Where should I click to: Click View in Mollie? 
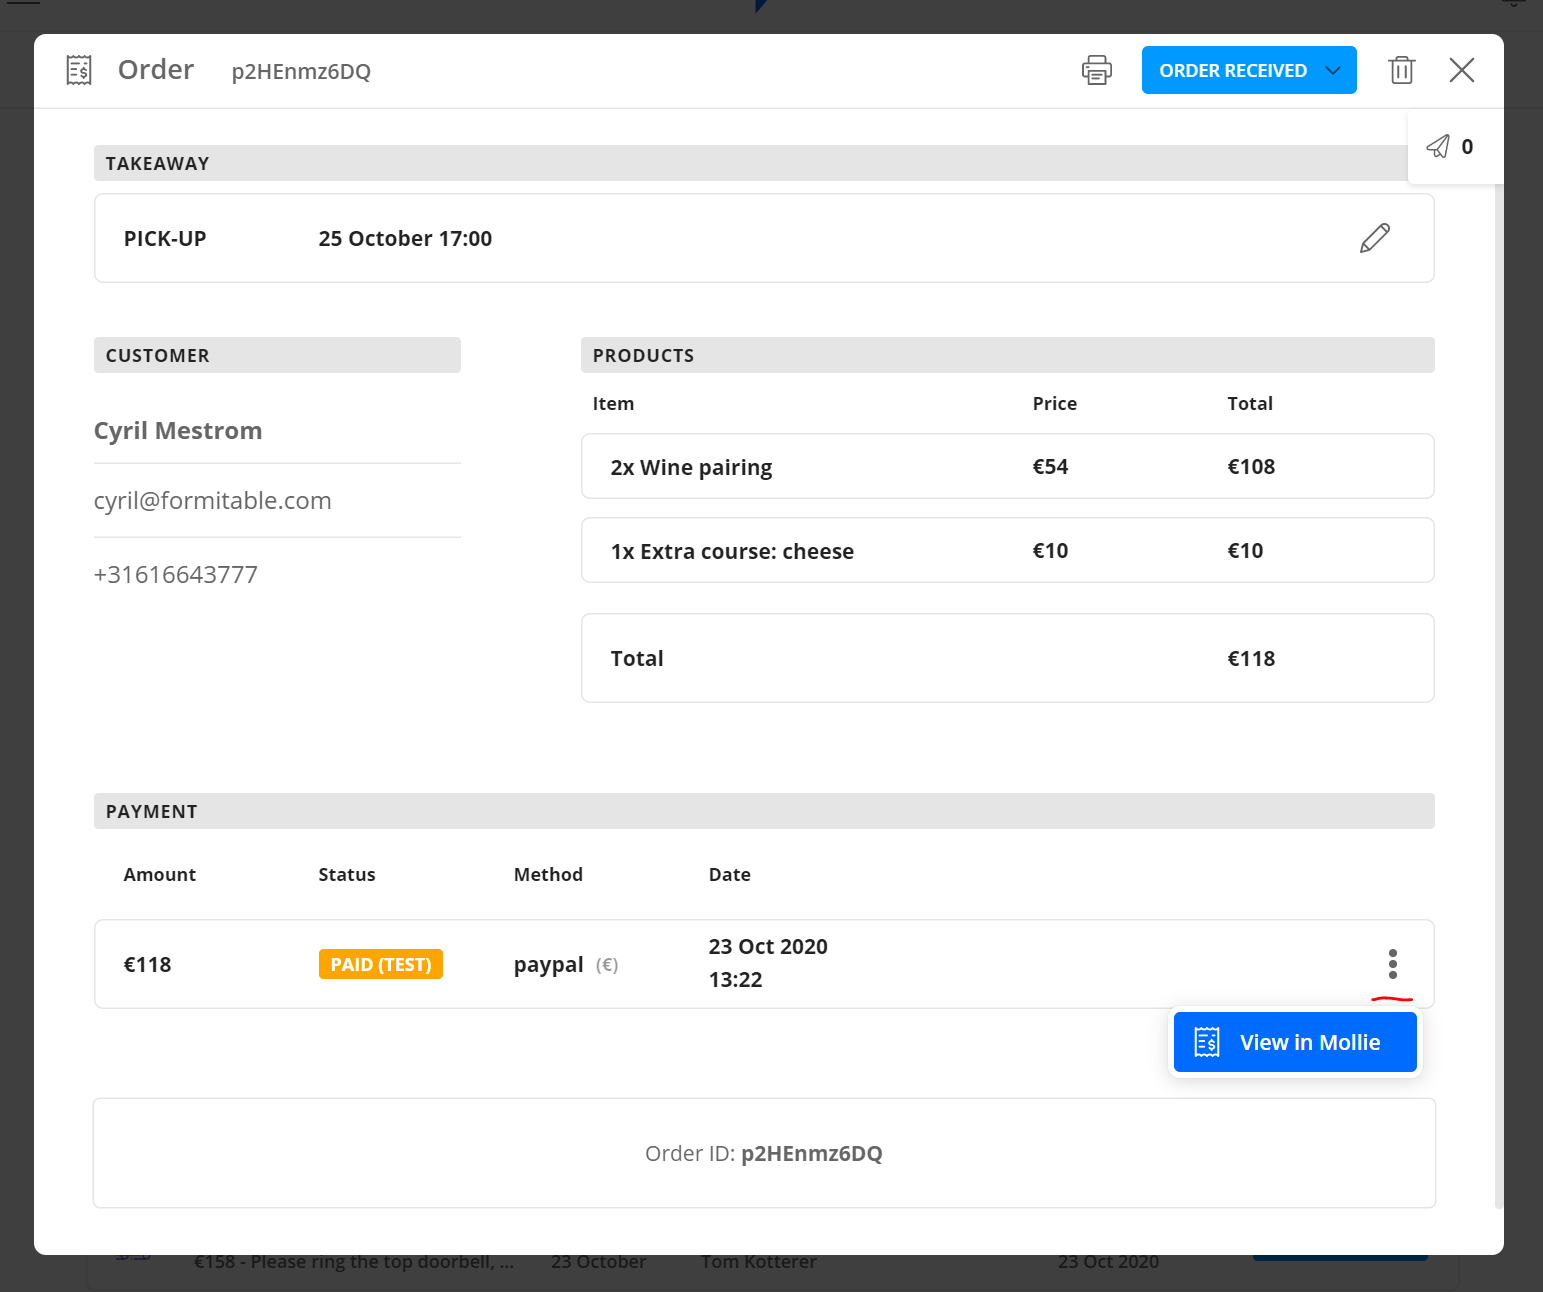pyautogui.click(x=1295, y=1042)
